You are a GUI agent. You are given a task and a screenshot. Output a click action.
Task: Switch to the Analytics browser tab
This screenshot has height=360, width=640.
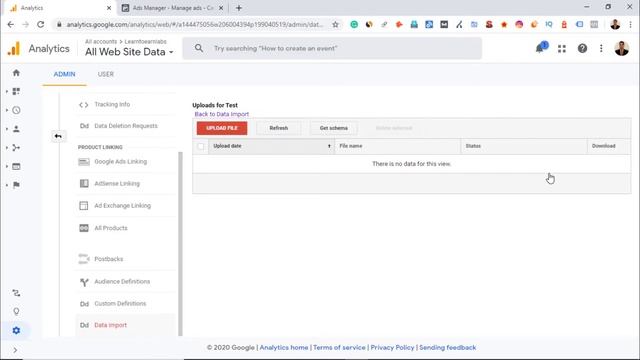(x=60, y=8)
